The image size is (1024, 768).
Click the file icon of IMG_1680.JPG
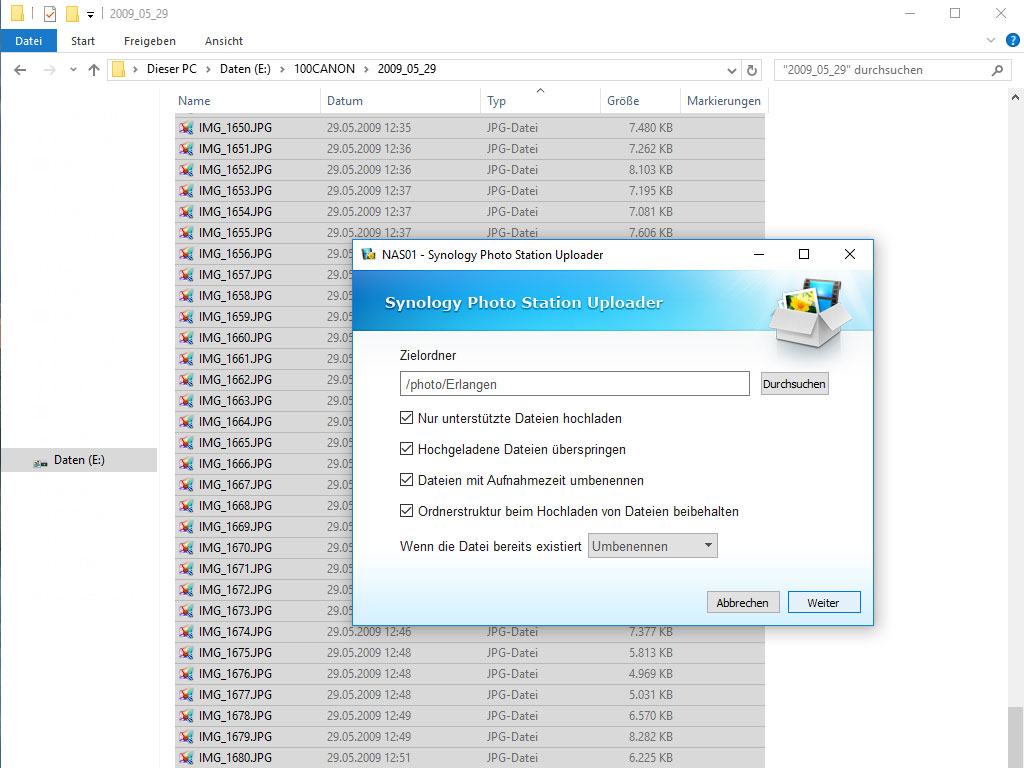186,758
